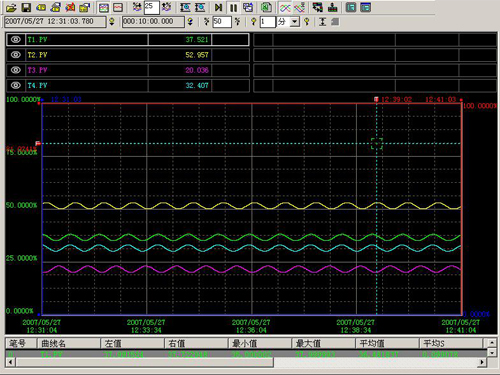Toggle visibility eye for T1.PV
This screenshot has width=500, height=375.
pyautogui.click(x=16, y=39)
